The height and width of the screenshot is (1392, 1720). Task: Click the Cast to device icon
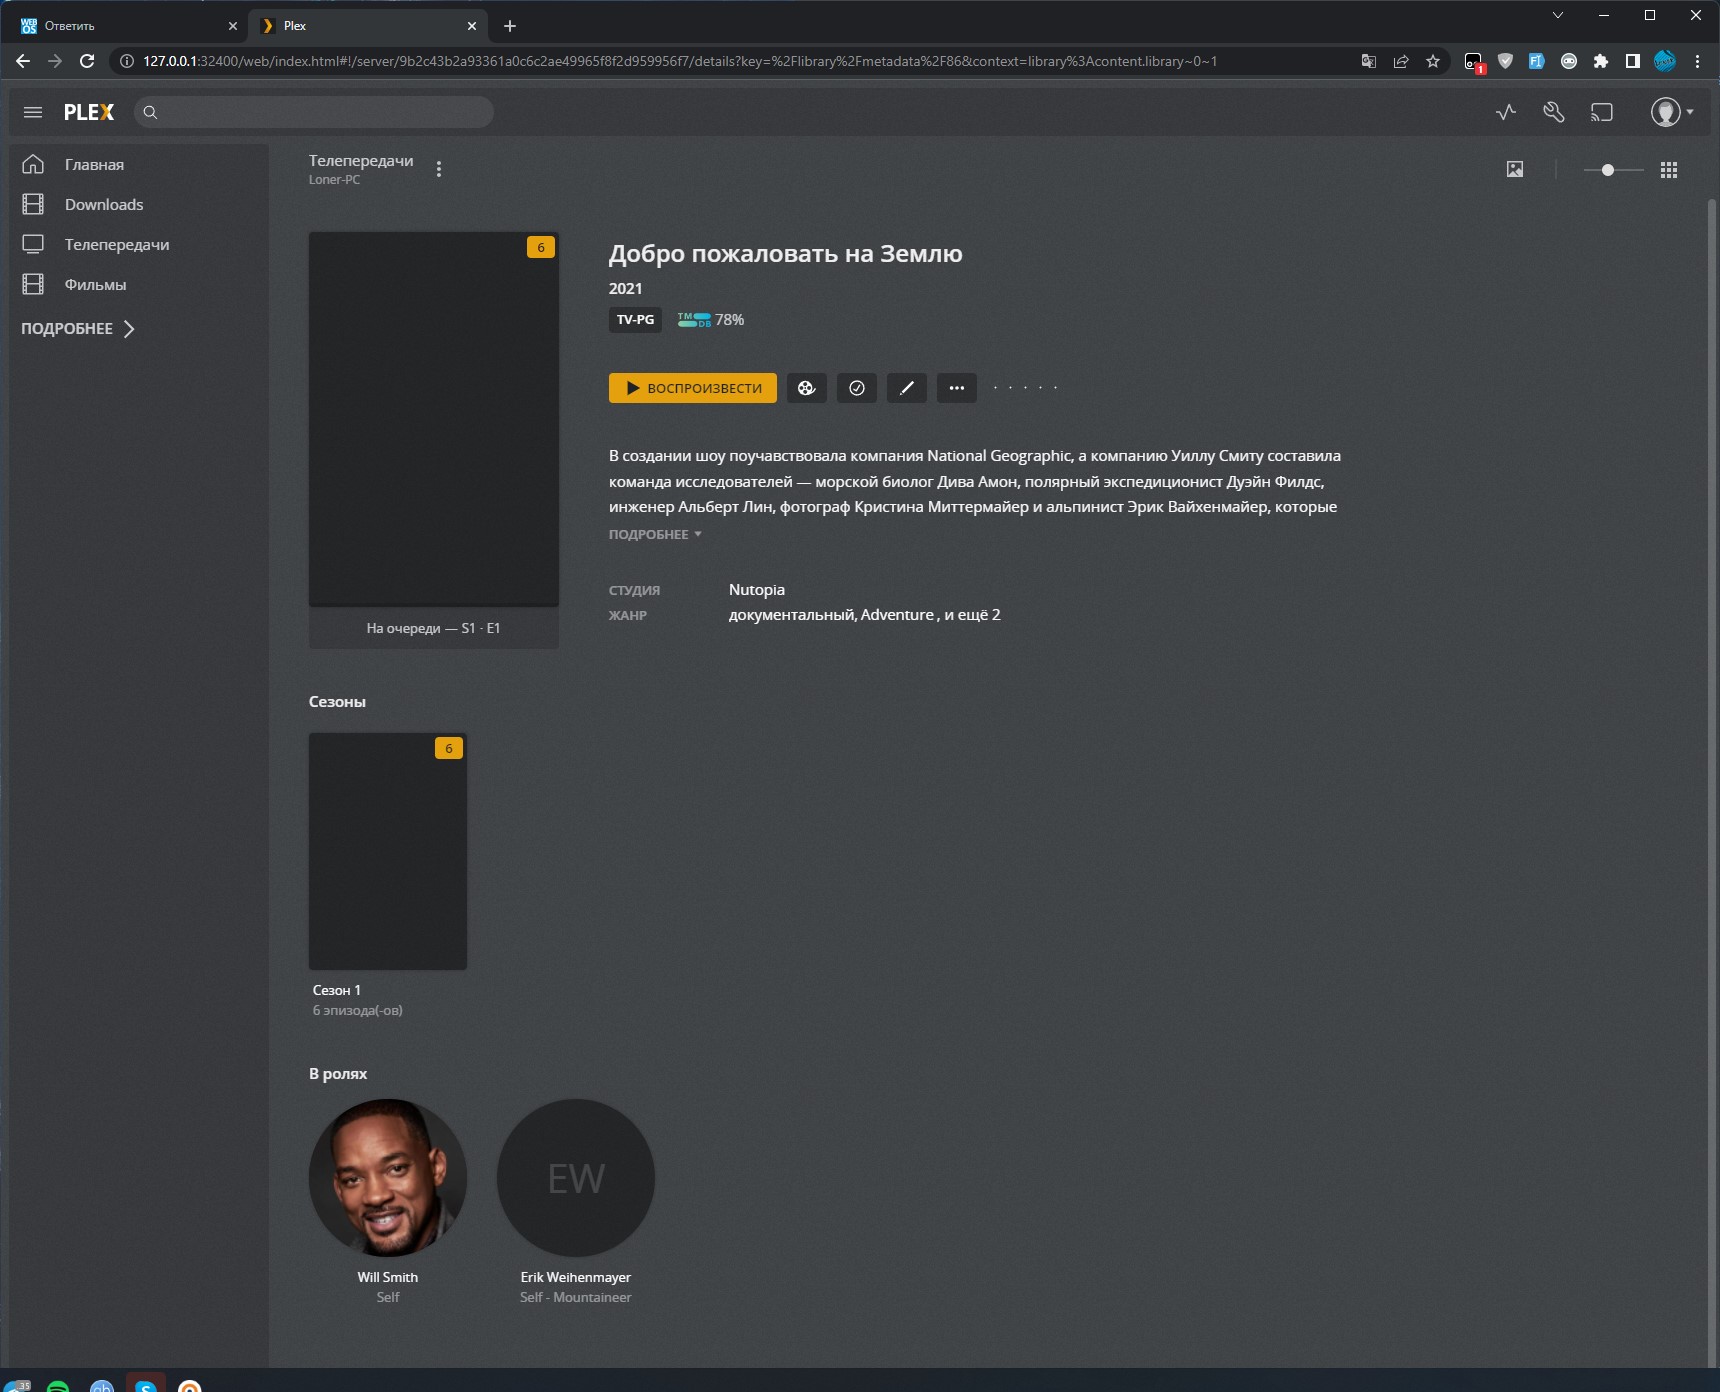(1602, 112)
